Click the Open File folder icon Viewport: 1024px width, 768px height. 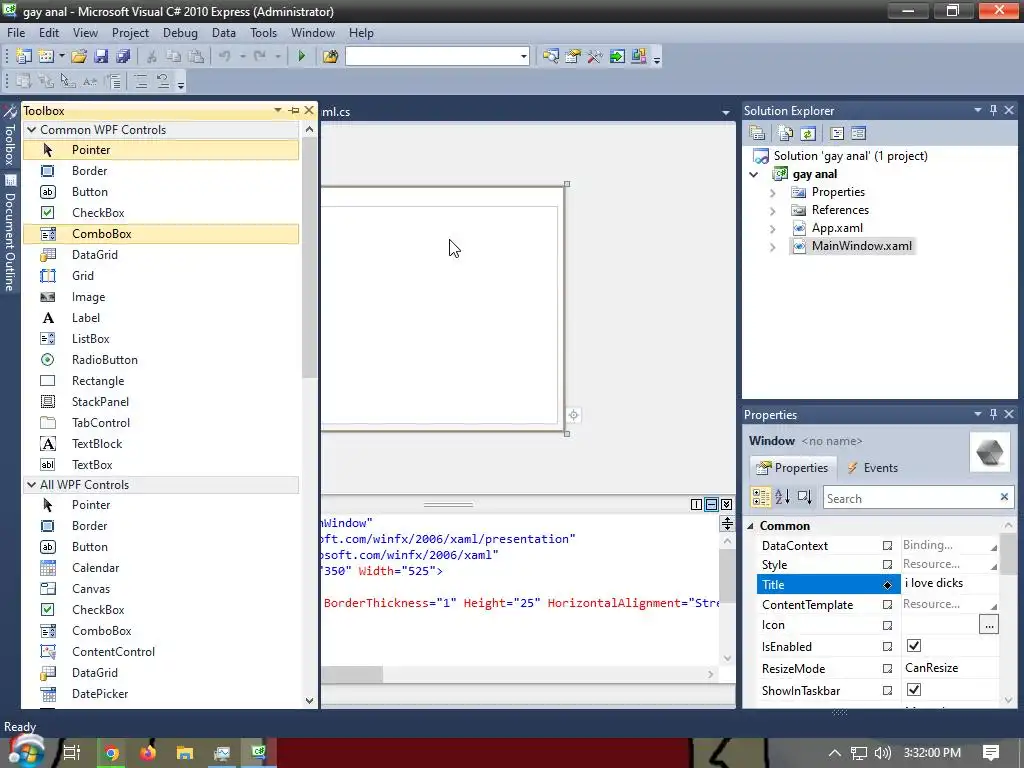79,56
